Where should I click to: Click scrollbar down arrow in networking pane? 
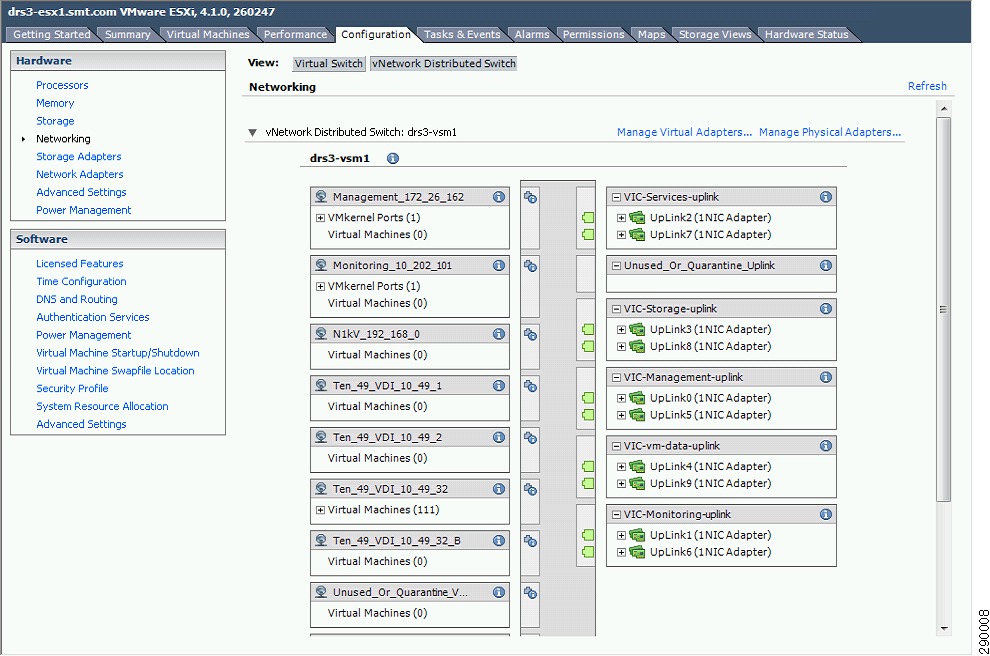pos(944,628)
